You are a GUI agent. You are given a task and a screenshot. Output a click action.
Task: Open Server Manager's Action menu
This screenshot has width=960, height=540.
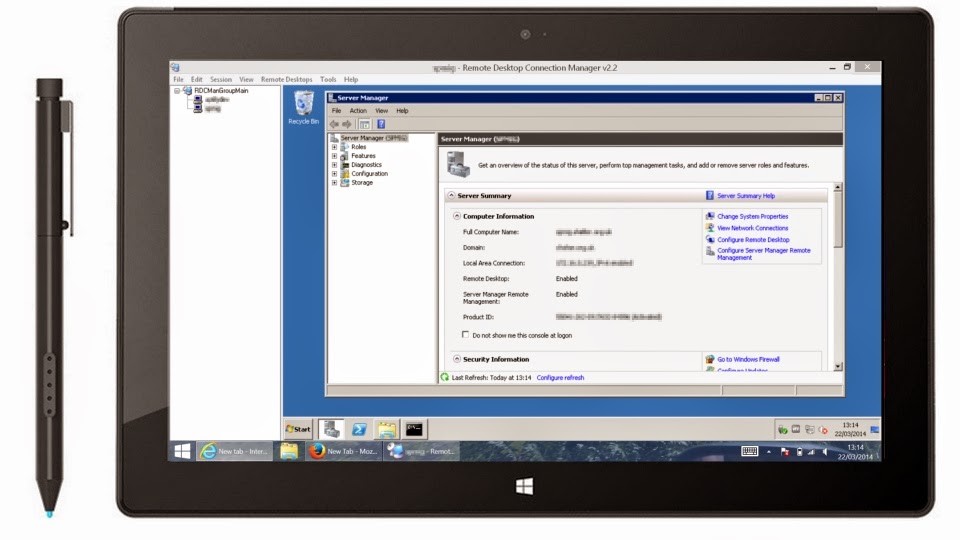pyautogui.click(x=358, y=111)
